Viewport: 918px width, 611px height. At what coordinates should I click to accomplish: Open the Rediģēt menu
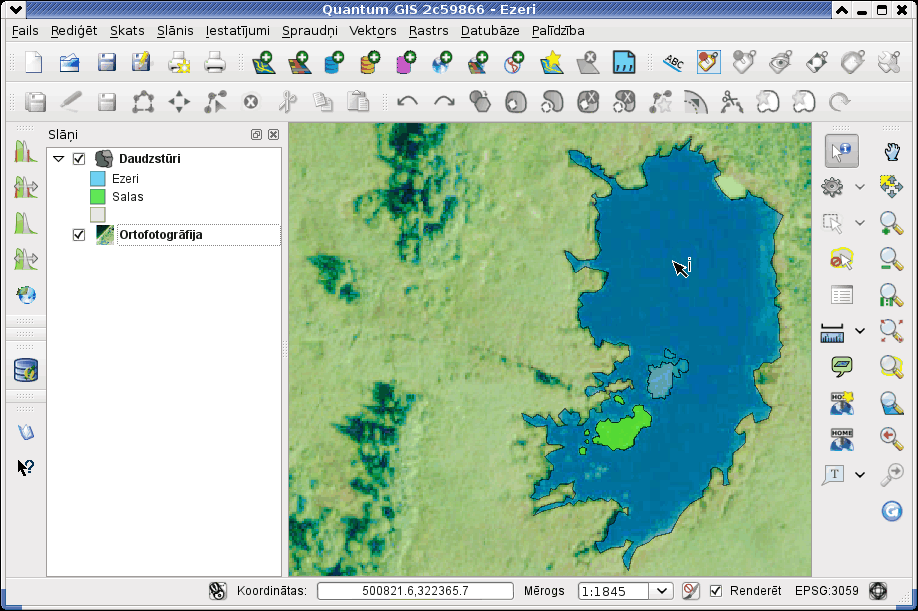click(74, 31)
